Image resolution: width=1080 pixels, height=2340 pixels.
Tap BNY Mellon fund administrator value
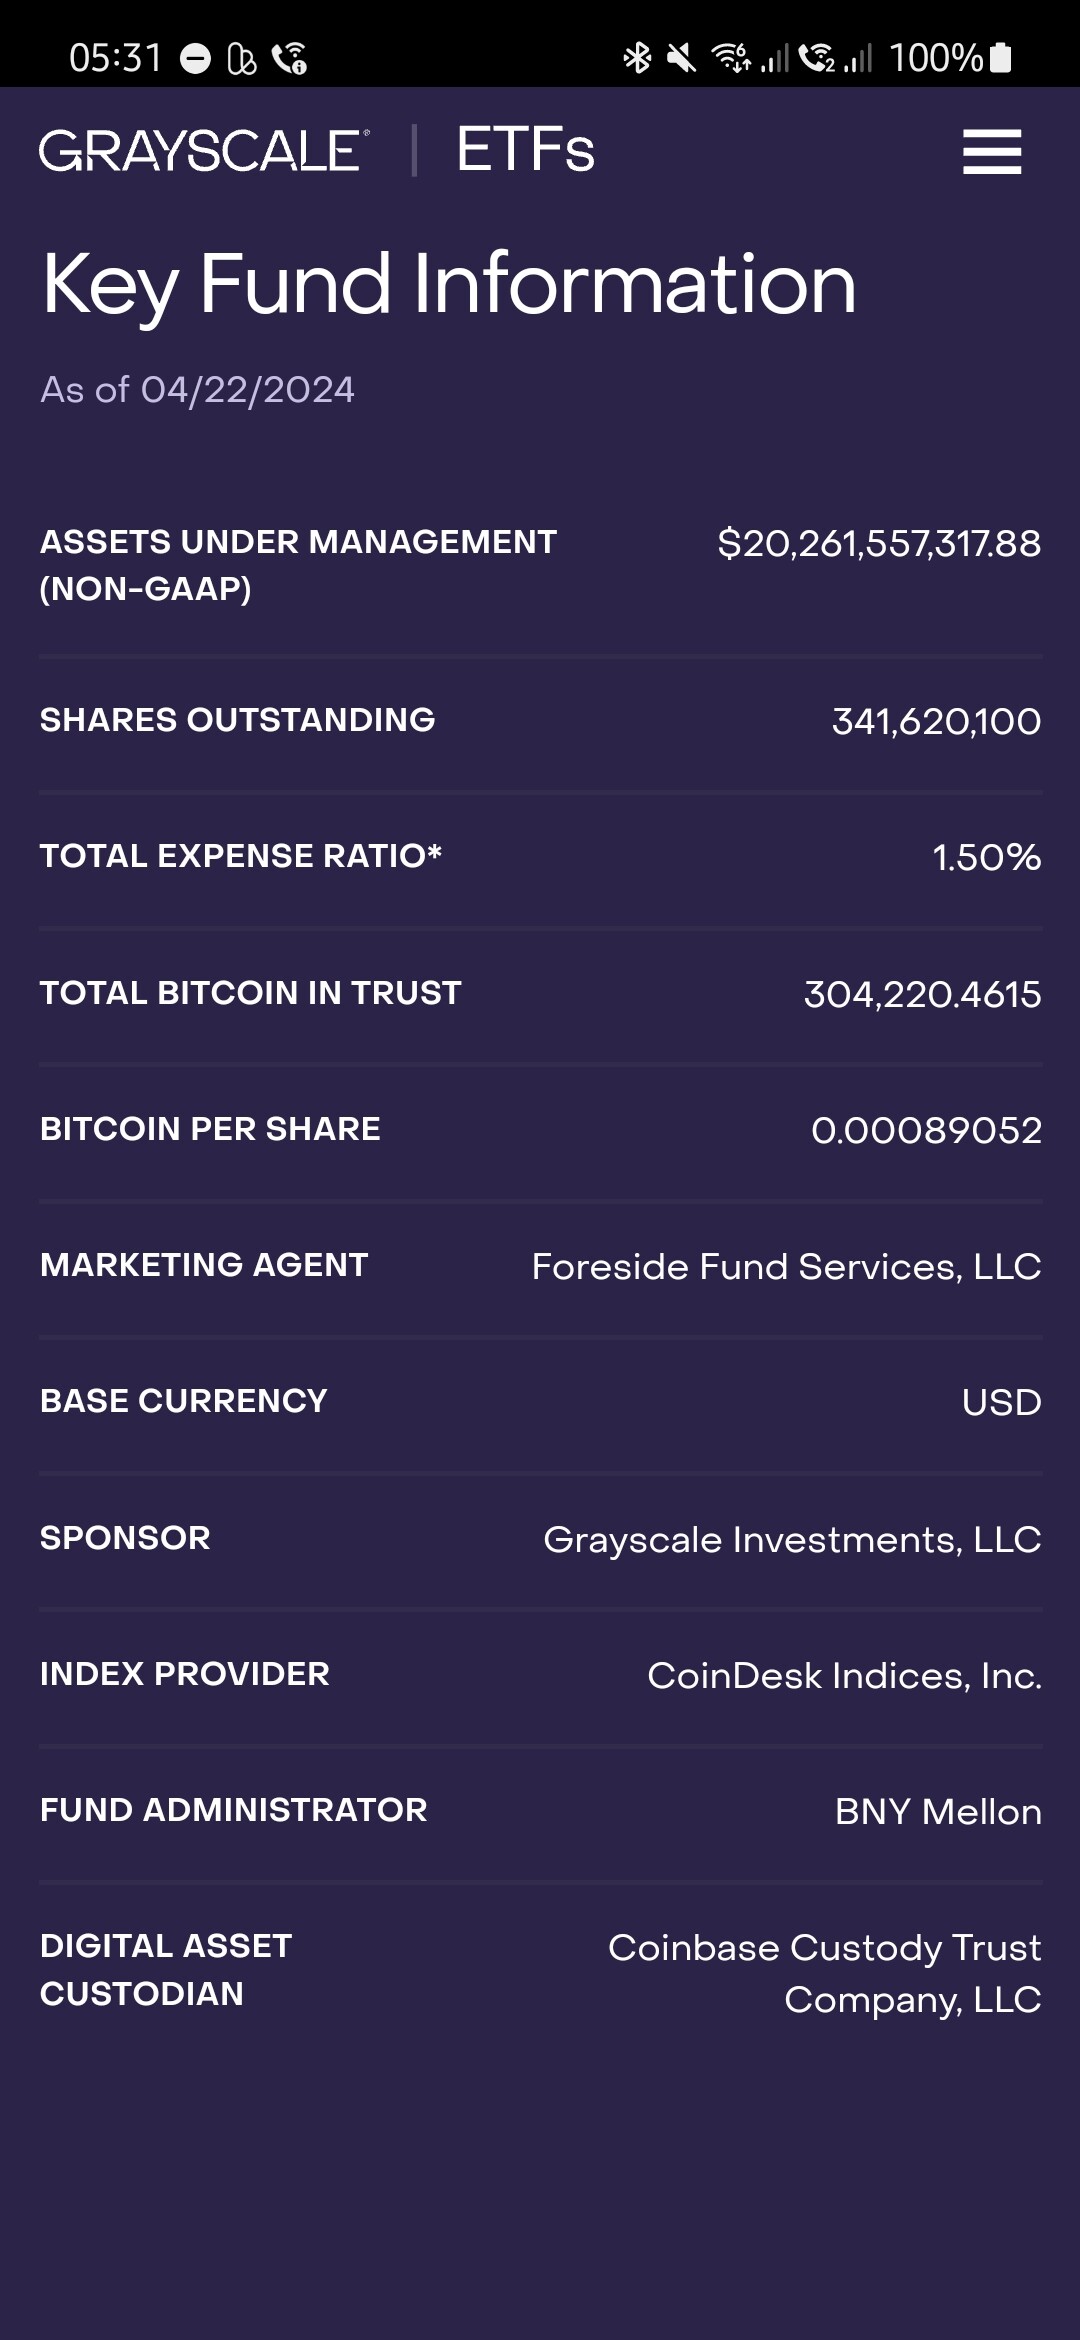tap(938, 1812)
